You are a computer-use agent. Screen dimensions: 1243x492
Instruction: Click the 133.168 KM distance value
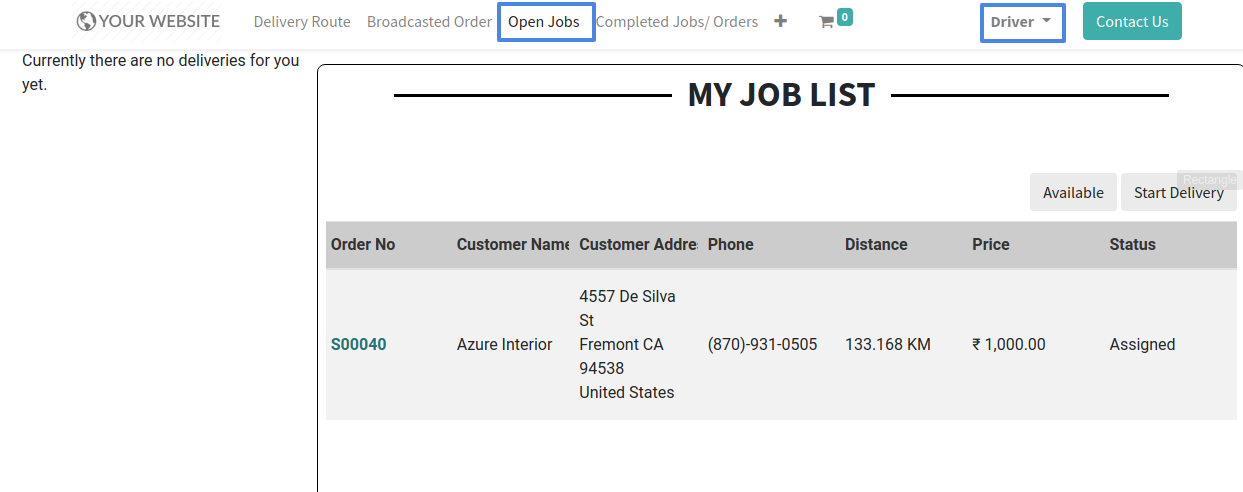point(888,344)
